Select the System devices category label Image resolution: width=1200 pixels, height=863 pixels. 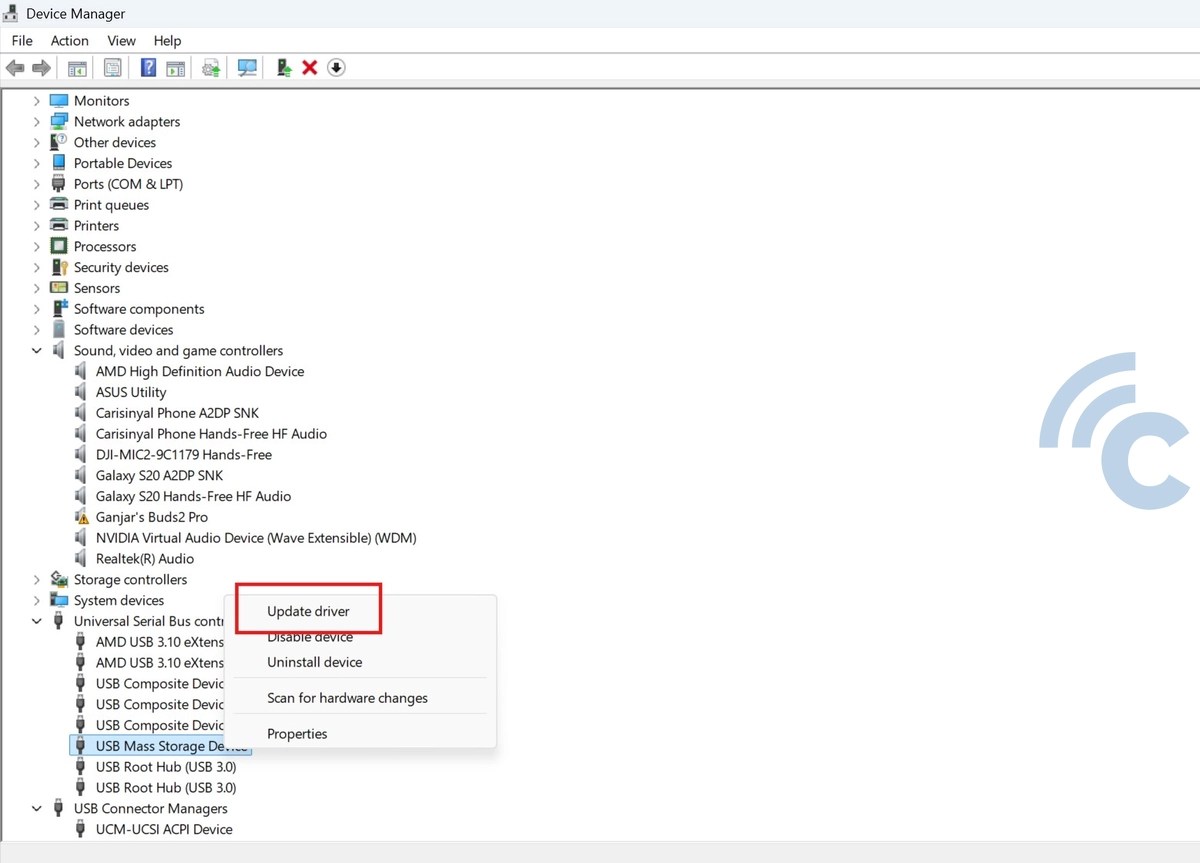119,601
